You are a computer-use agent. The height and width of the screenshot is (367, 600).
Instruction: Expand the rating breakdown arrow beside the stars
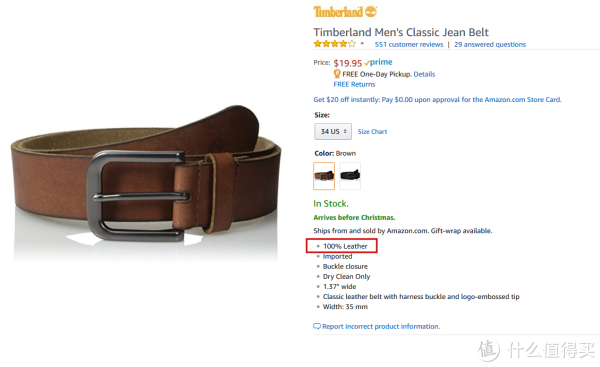click(362, 43)
